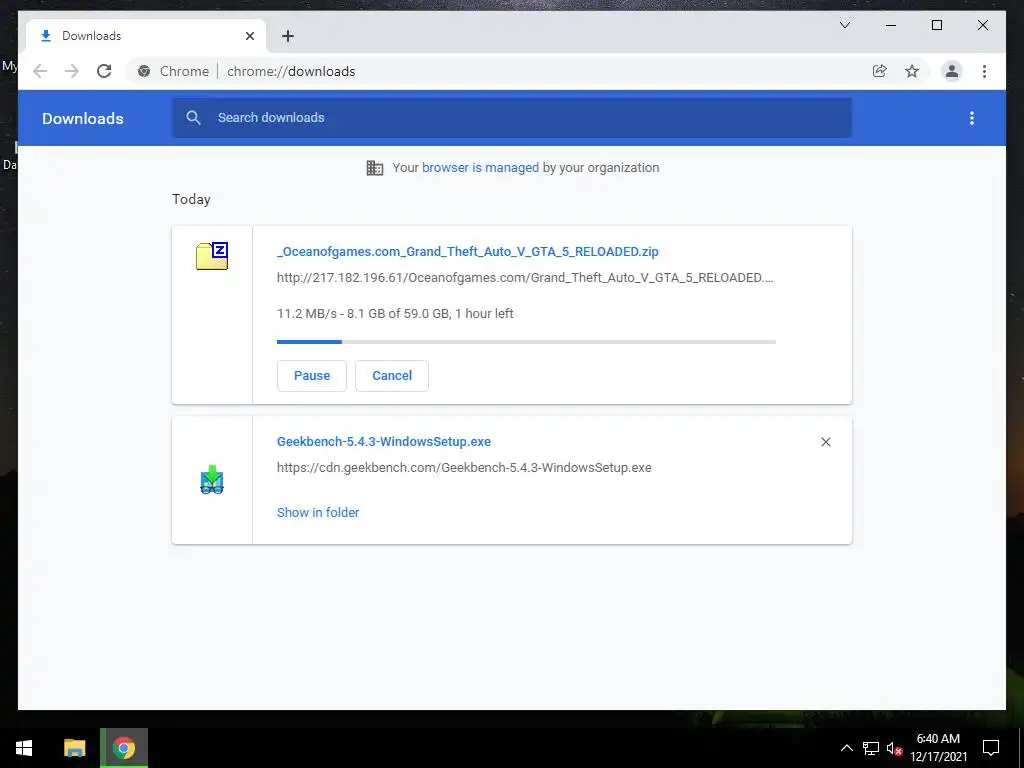Screen dimensions: 1024x768
Task: Minimize the Chrome window
Action: coord(891,25)
